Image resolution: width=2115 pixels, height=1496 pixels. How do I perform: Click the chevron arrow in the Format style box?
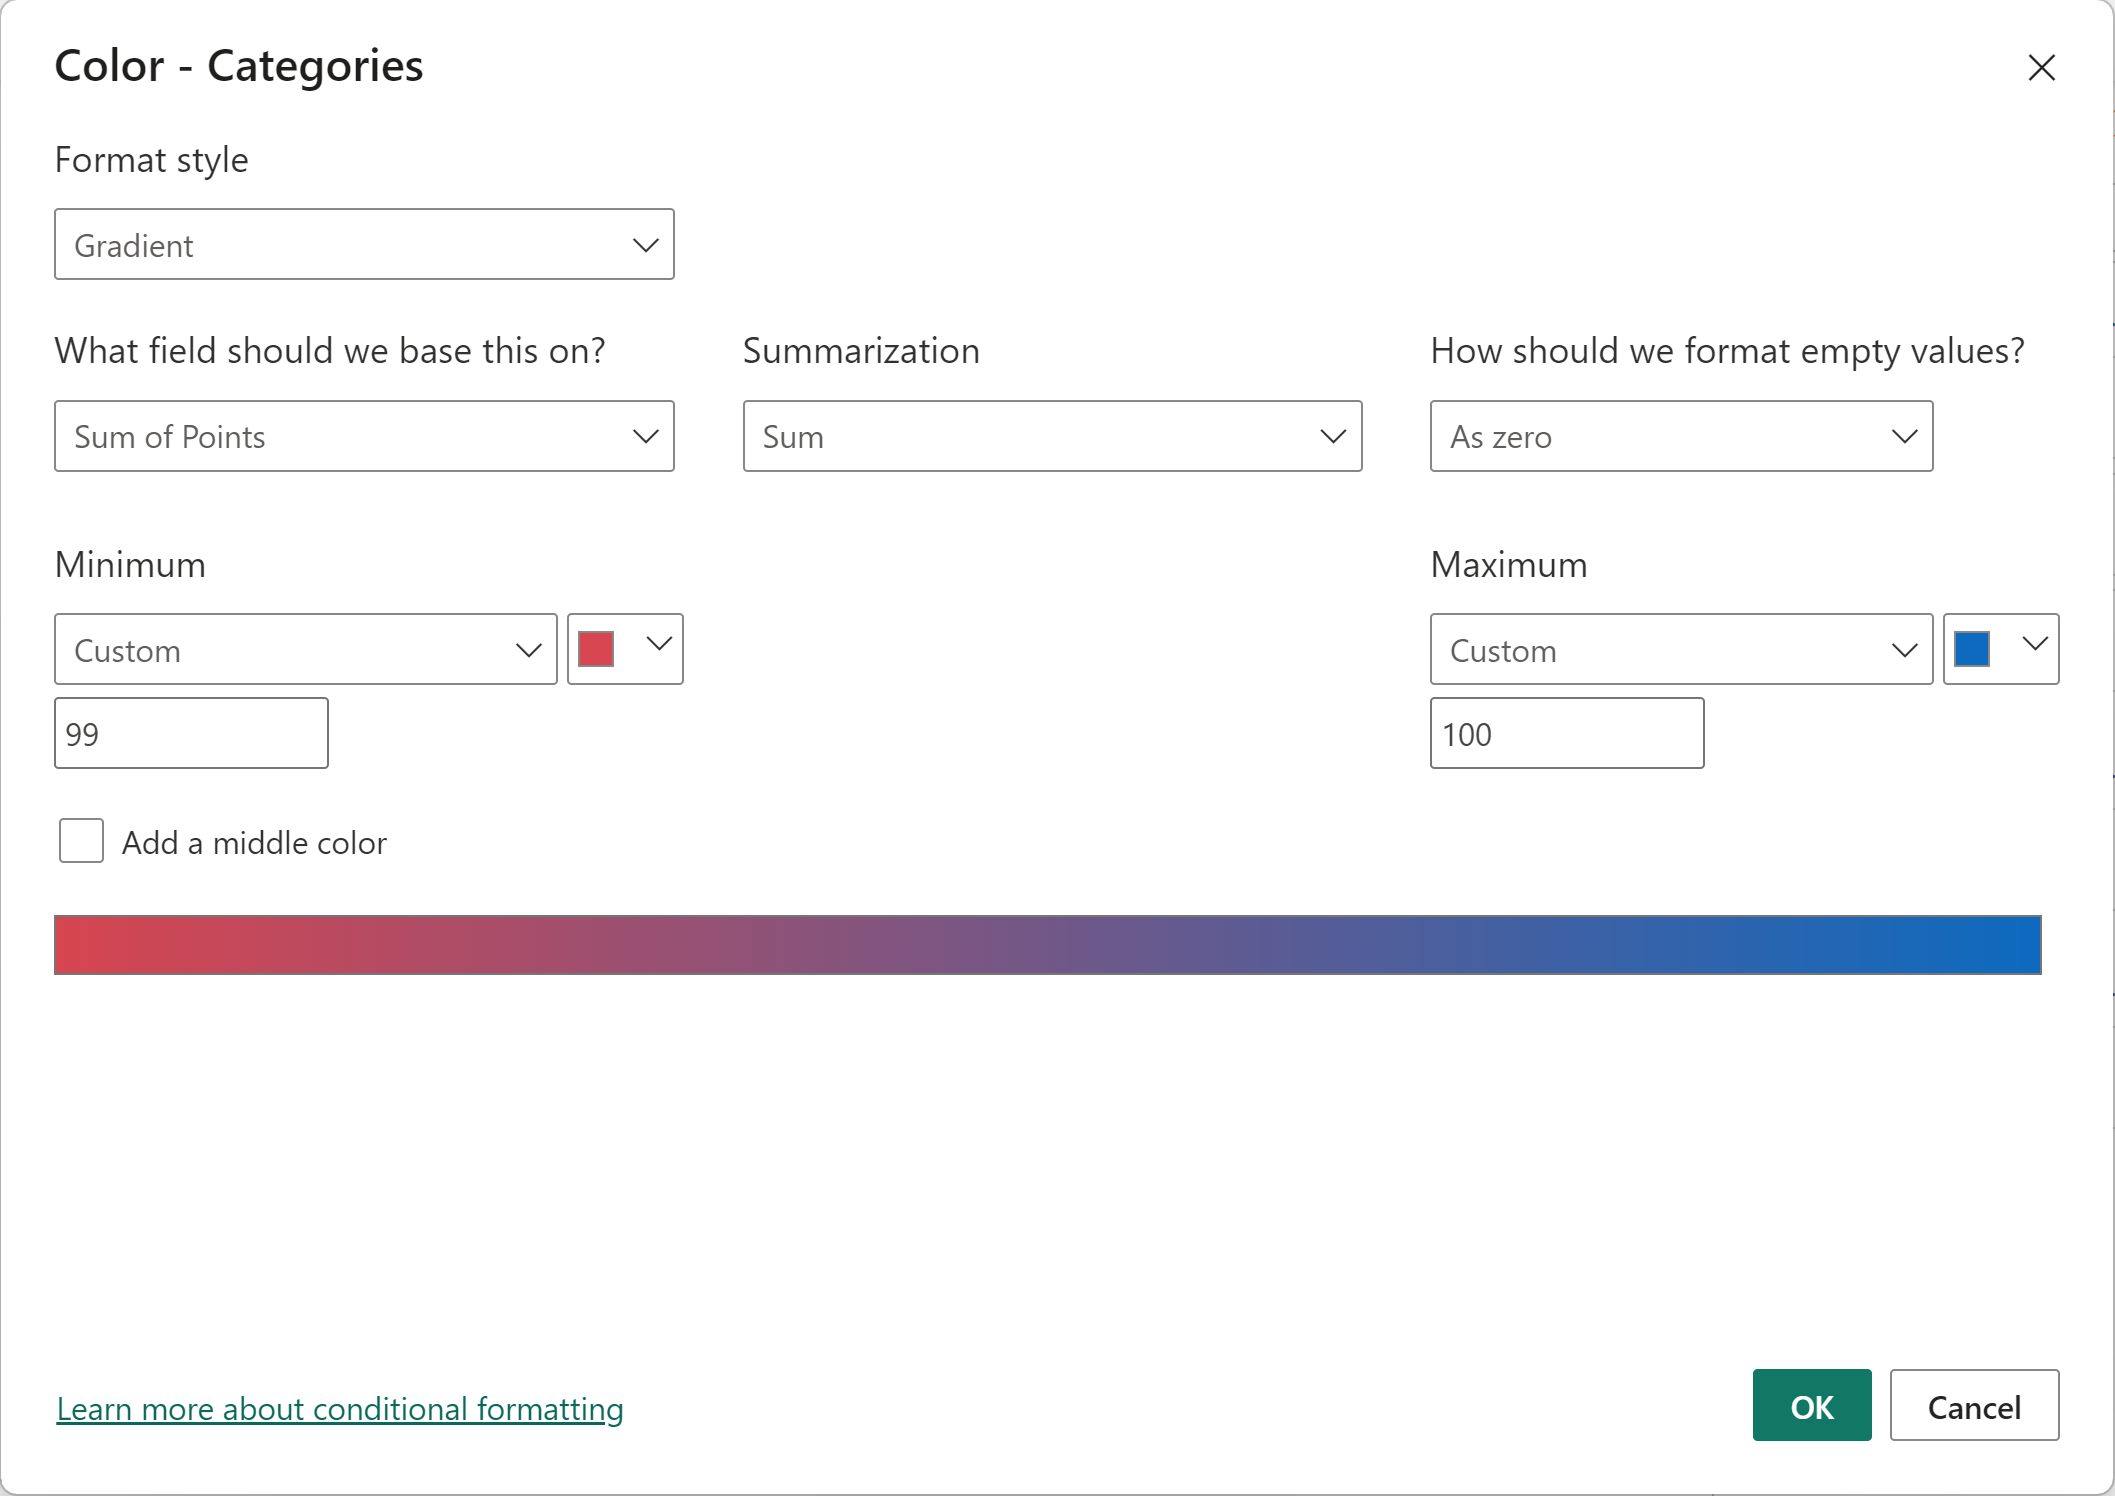point(646,245)
